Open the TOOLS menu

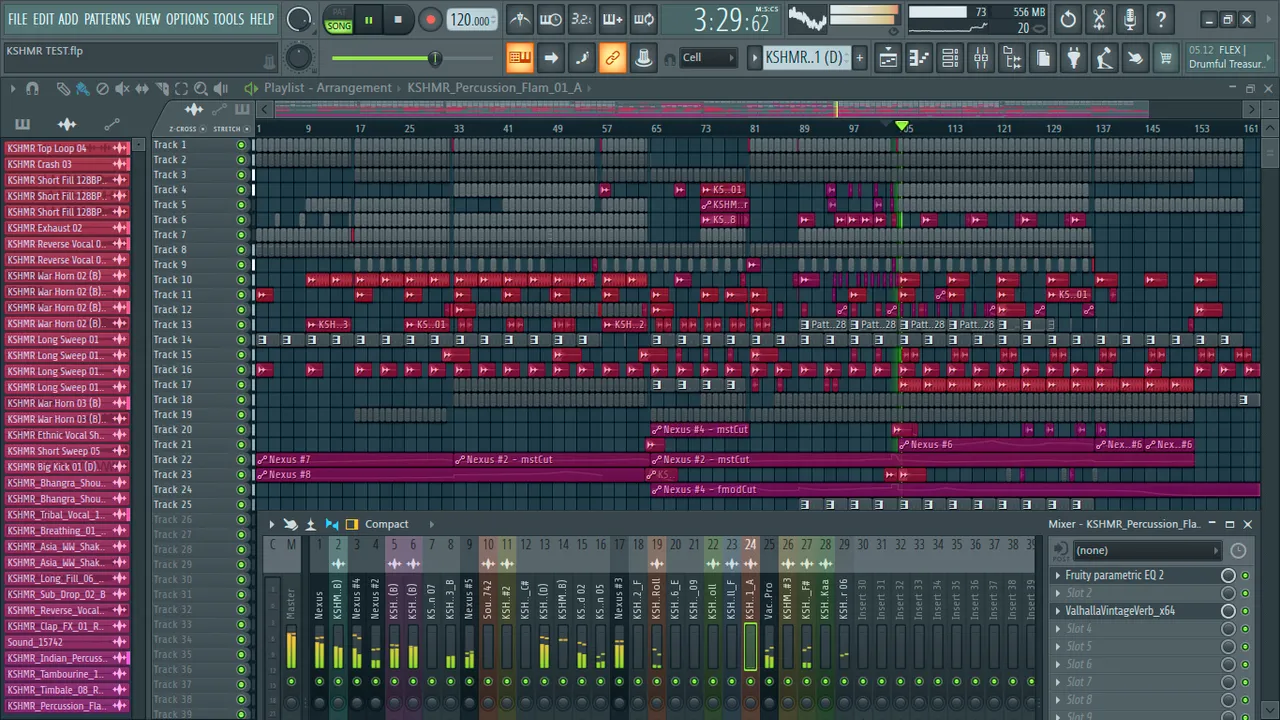click(228, 19)
